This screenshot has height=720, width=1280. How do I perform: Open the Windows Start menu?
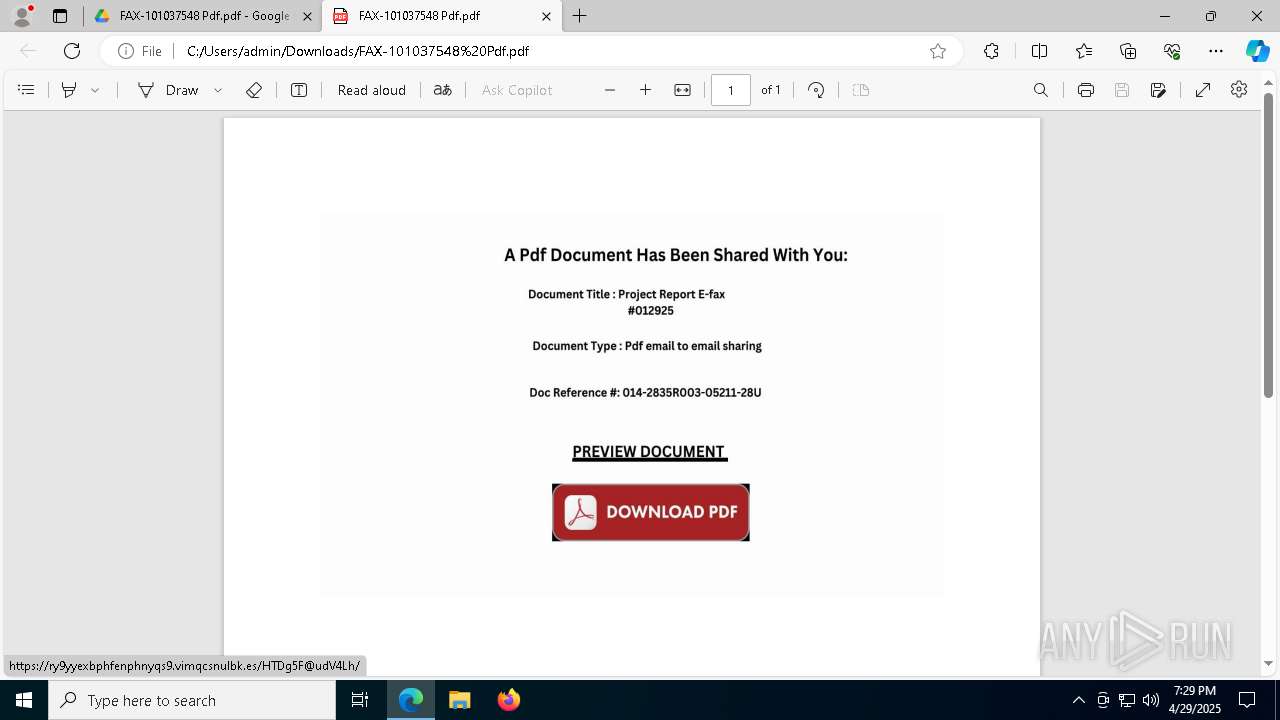(24, 700)
